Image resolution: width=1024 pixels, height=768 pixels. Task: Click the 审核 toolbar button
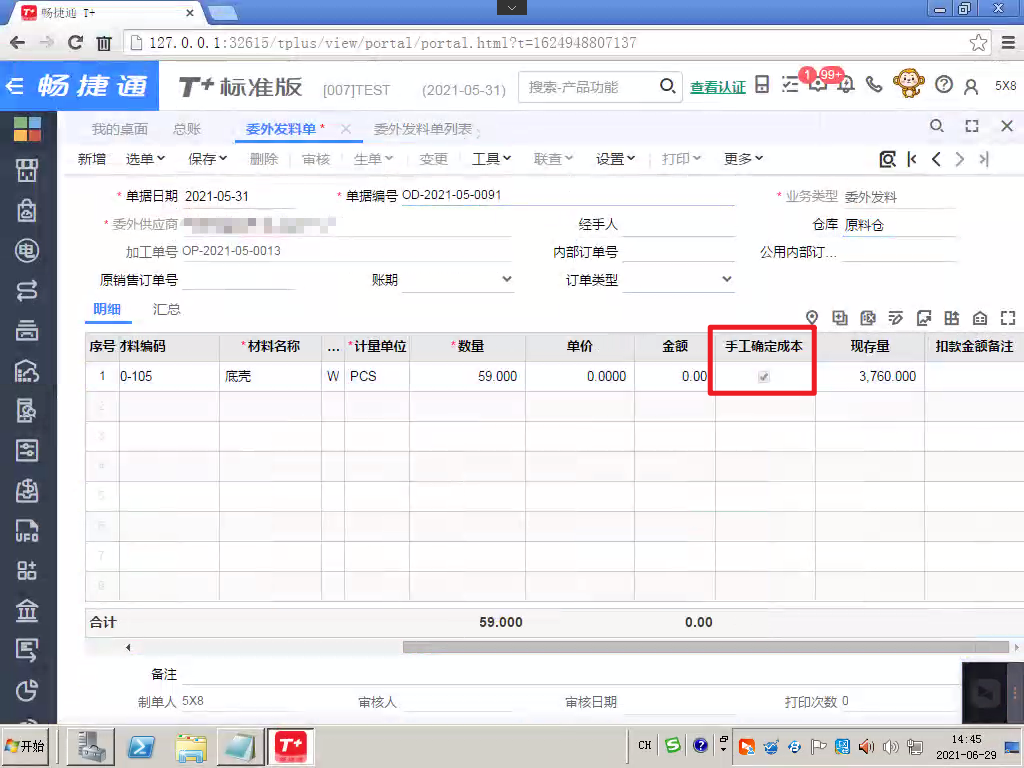click(x=316, y=159)
